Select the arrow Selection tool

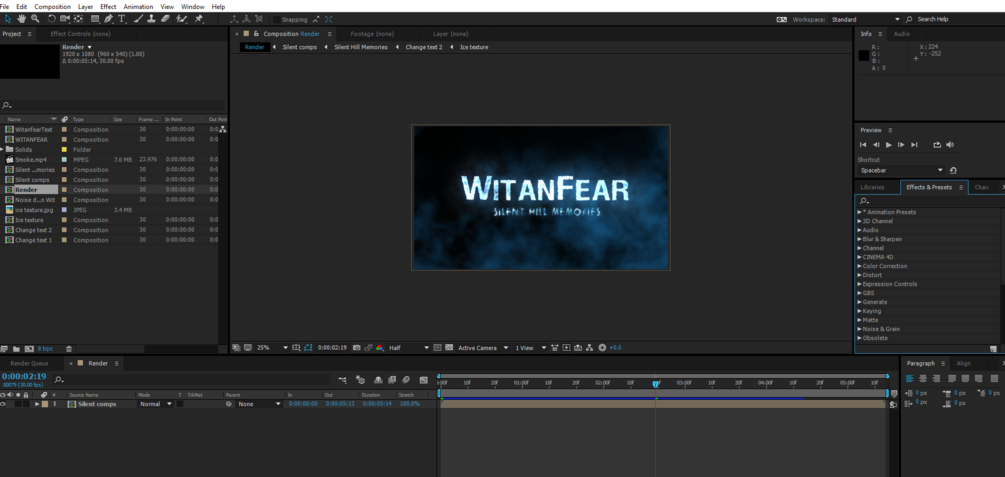[x=8, y=19]
